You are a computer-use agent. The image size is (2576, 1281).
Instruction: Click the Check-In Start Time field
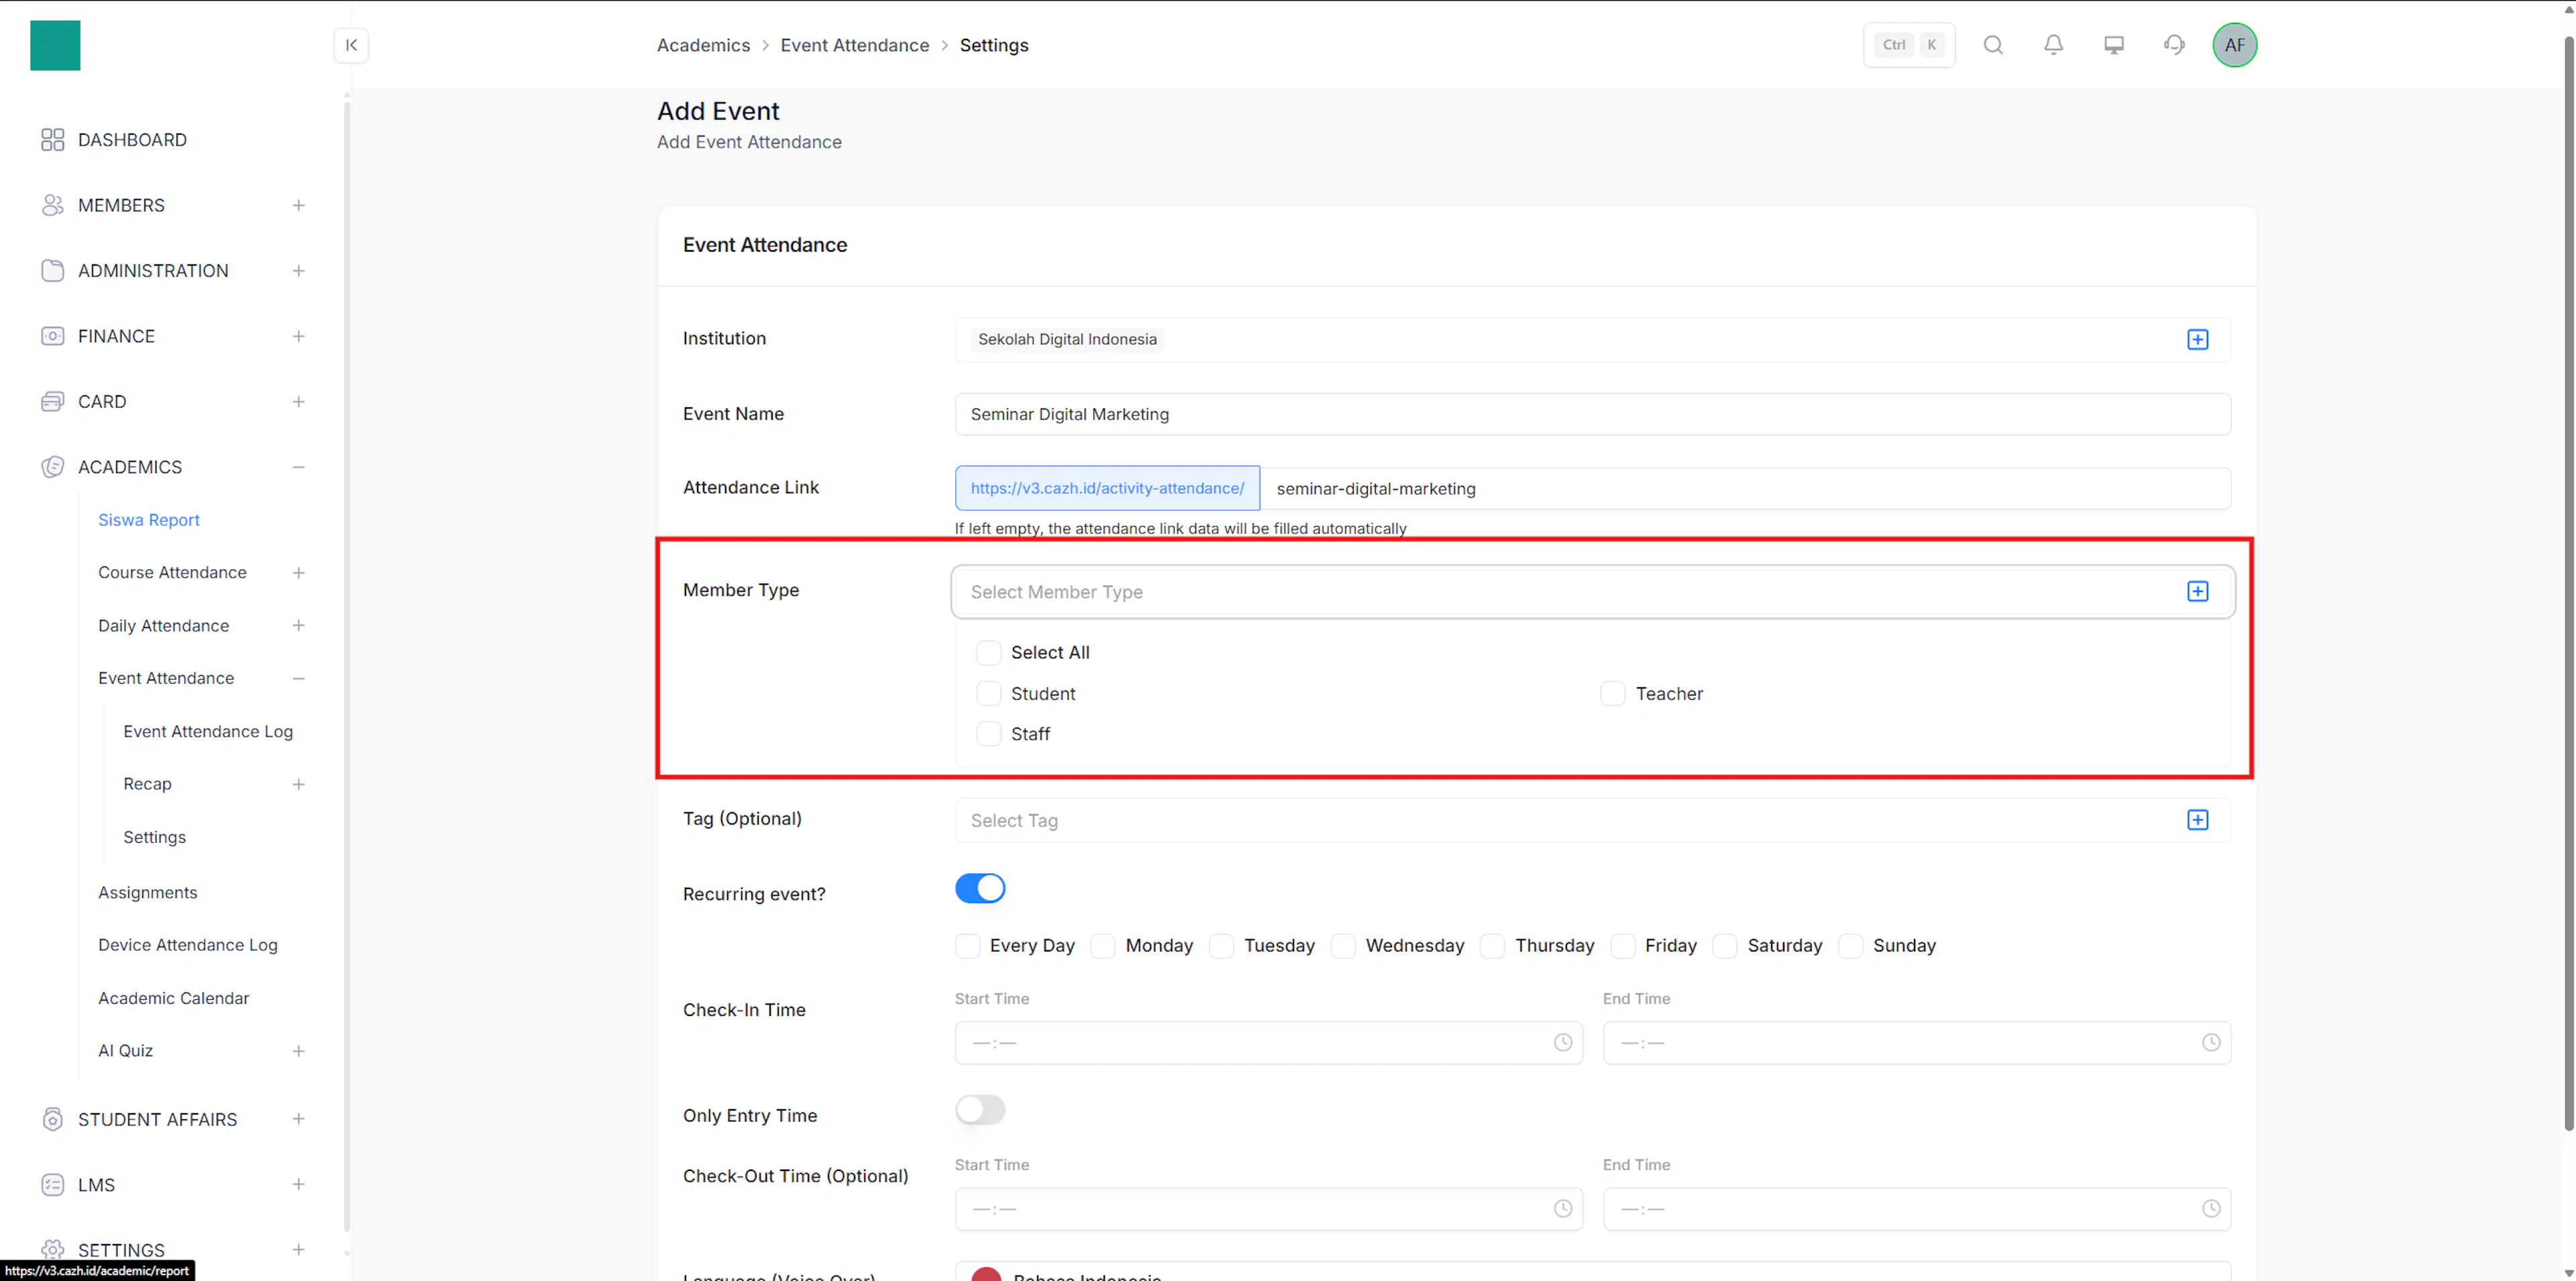pos(1268,1043)
